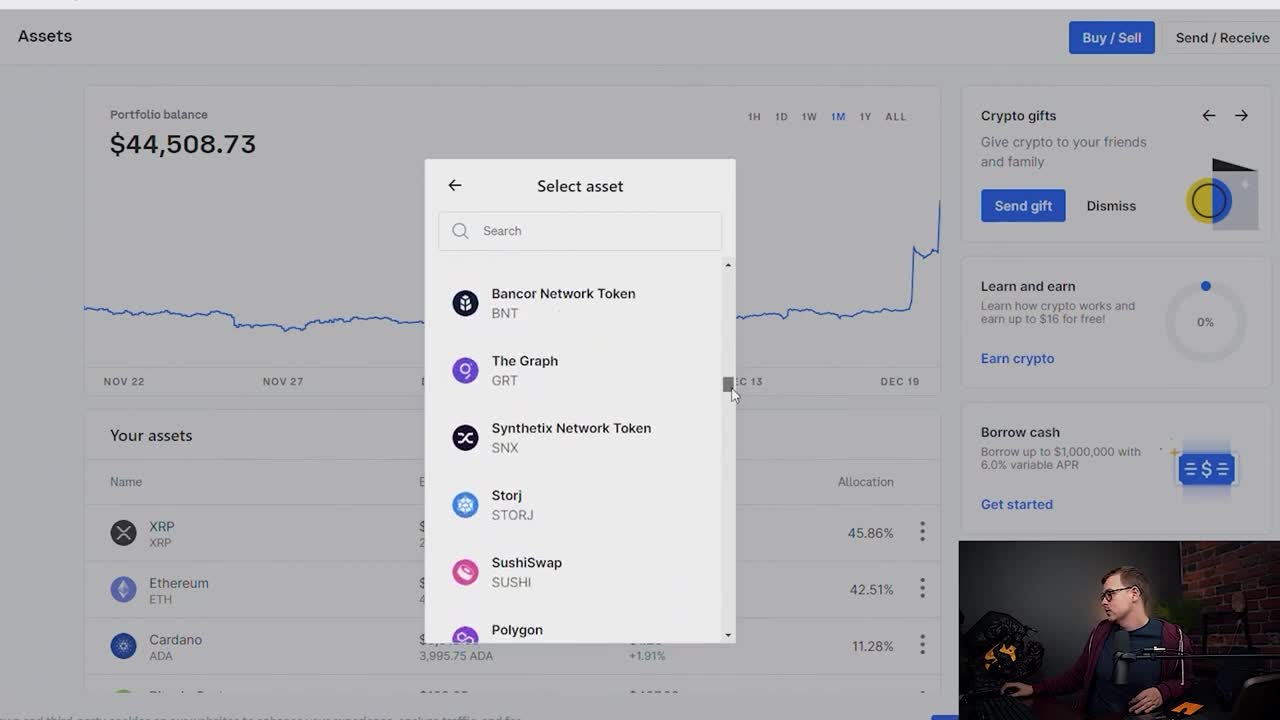This screenshot has width=1280, height=720.
Task: Click the SushiSwap logo icon
Action: 465,572
